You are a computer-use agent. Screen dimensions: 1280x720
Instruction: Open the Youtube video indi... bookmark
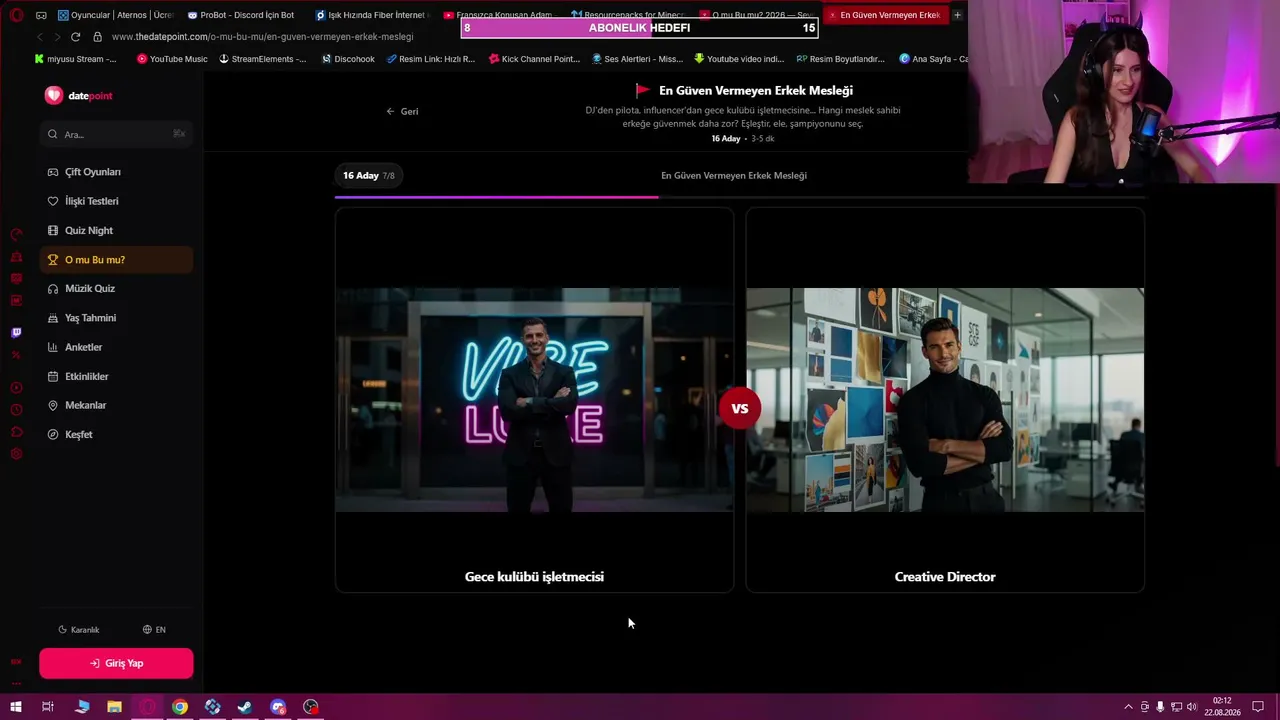[x=738, y=59]
